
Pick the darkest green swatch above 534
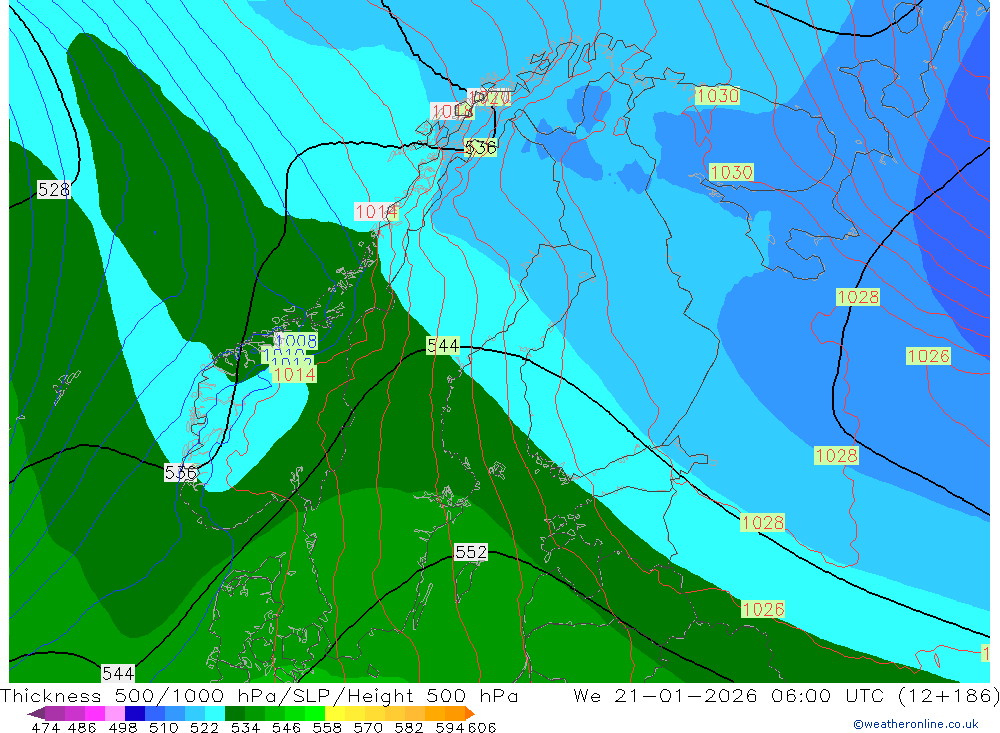coord(235,713)
